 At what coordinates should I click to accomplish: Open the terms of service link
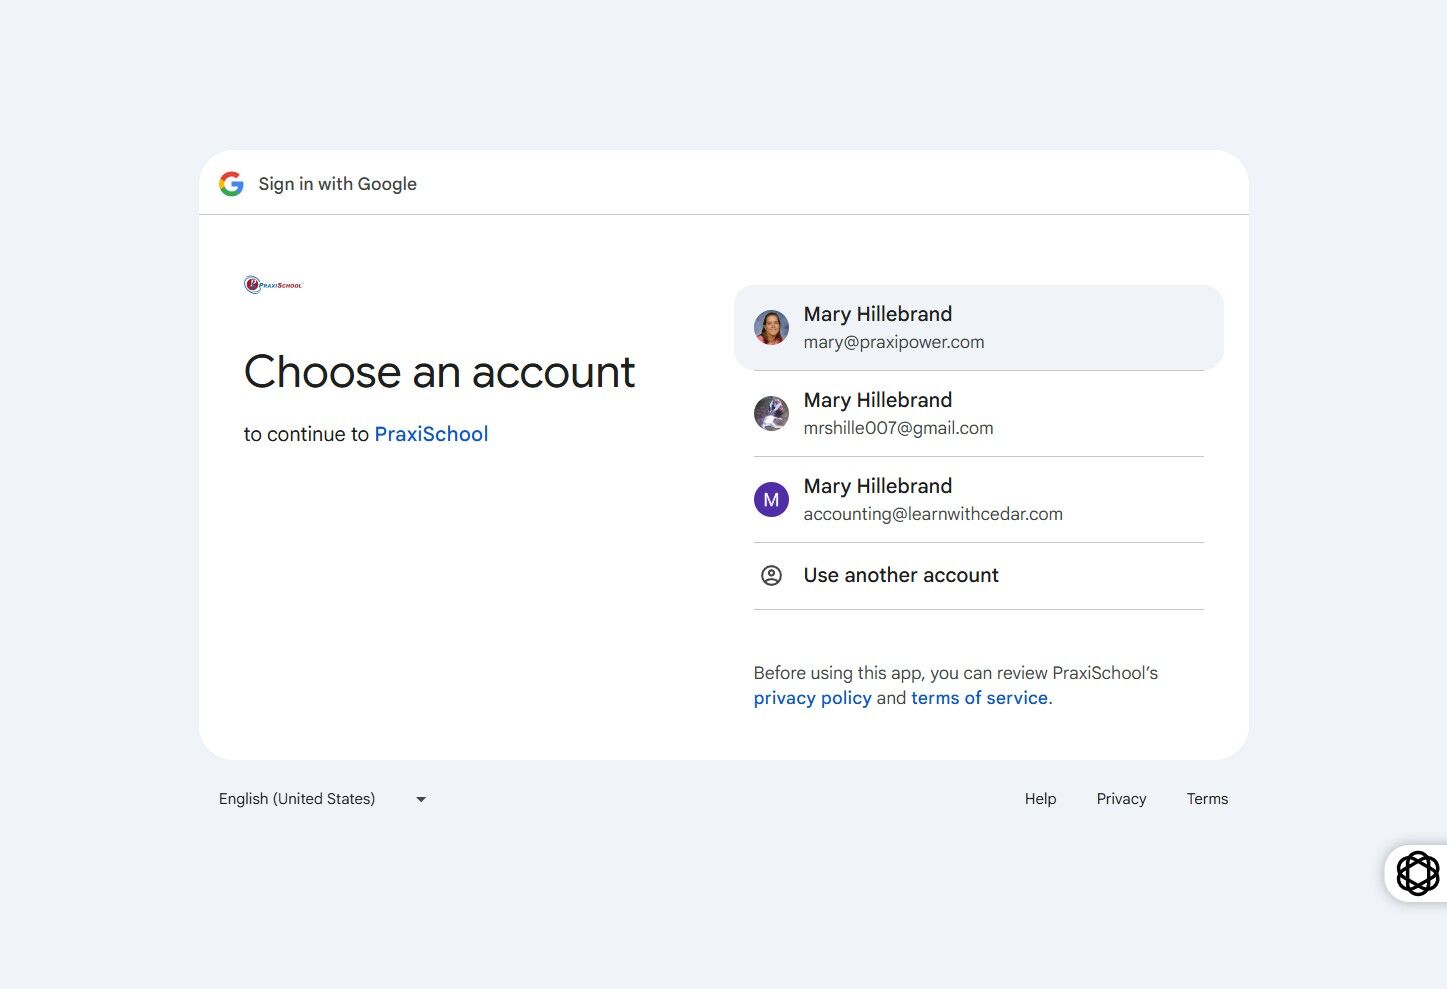coord(979,698)
